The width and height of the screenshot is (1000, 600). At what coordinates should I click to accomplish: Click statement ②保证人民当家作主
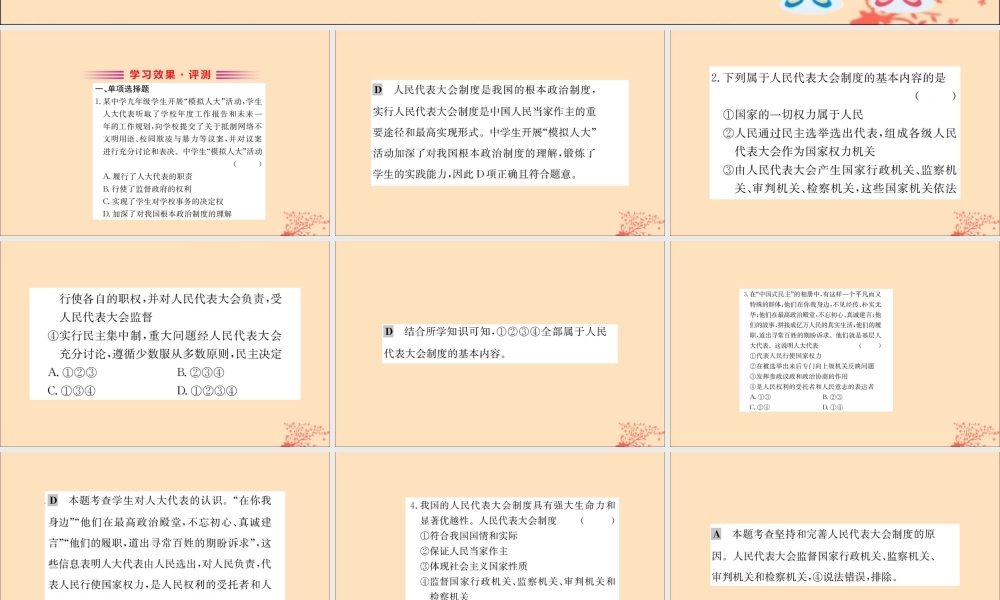[x=464, y=551]
